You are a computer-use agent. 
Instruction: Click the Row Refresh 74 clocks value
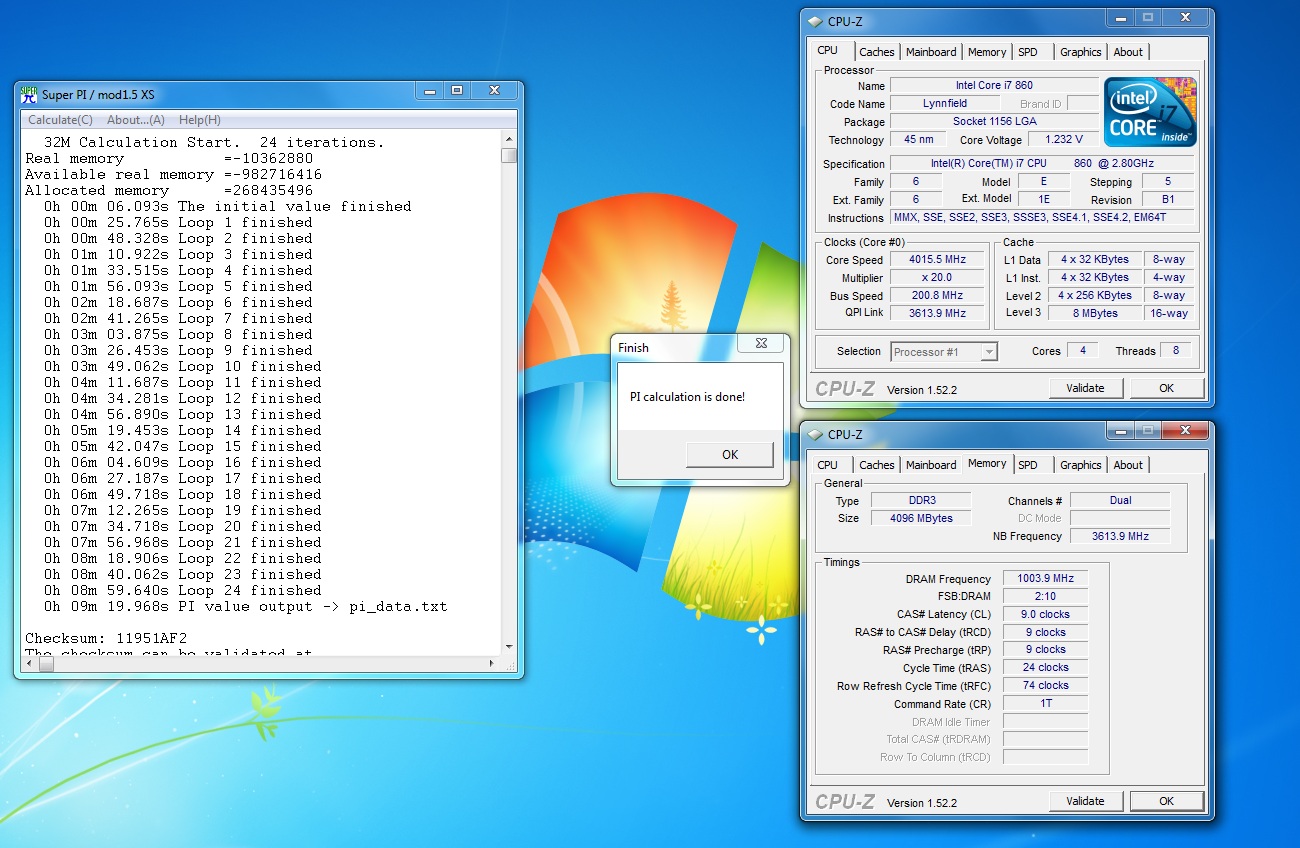point(1044,686)
